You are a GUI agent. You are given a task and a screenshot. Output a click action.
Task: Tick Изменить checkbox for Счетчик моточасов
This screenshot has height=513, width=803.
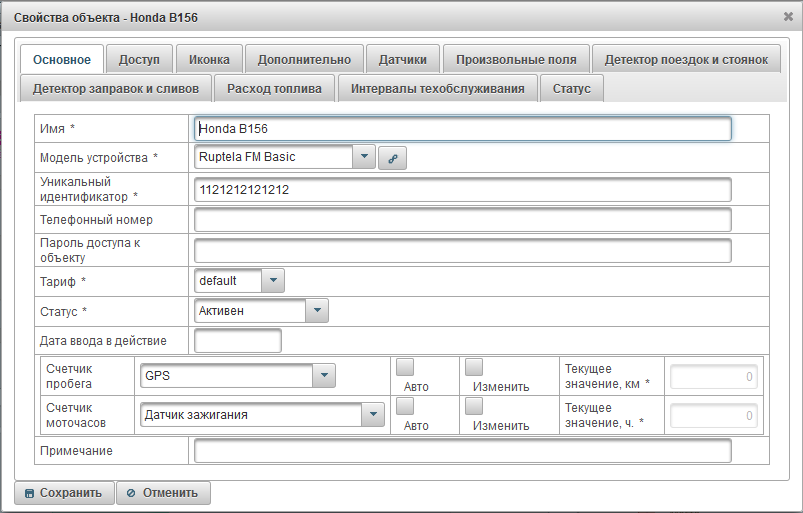474,406
